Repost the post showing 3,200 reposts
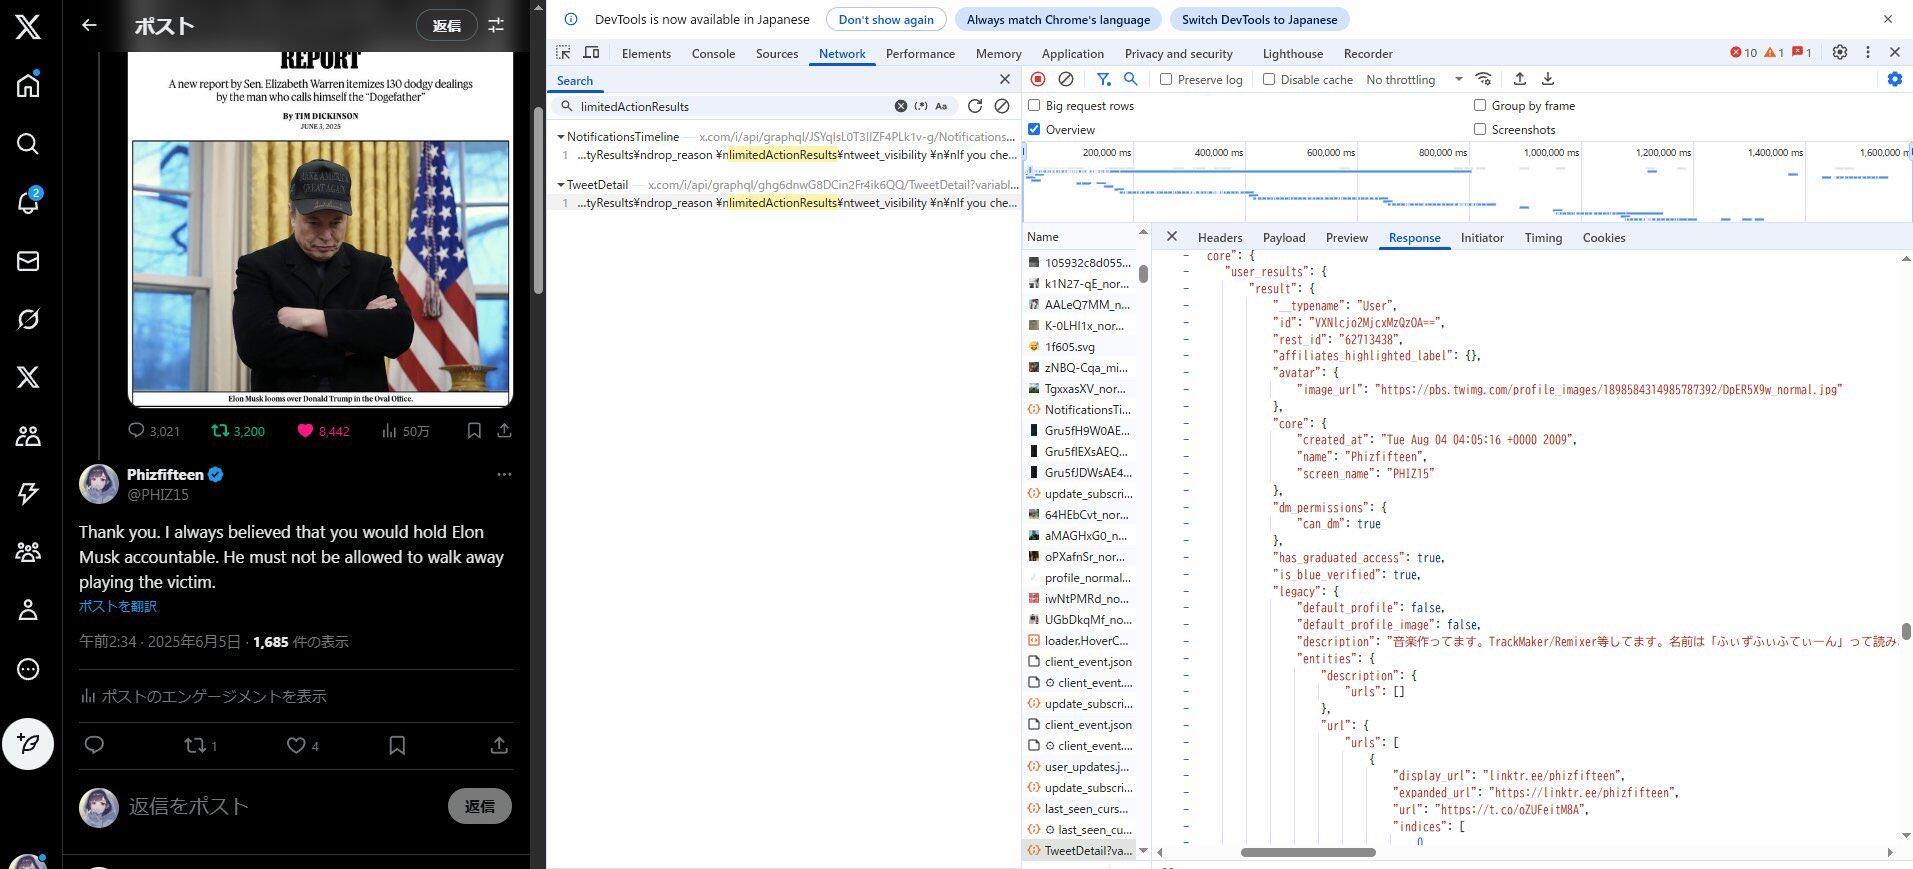Viewport: 1913px width, 869px height. pos(238,431)
